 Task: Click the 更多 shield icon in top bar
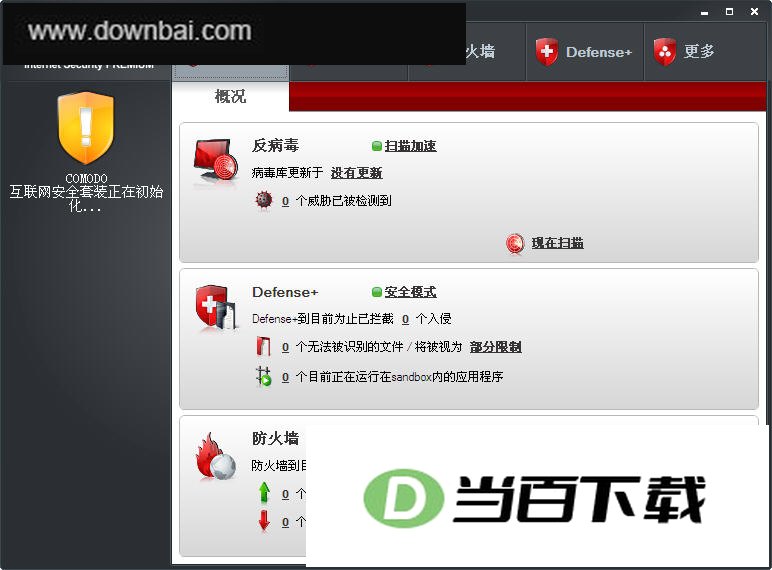pos(665,52)
